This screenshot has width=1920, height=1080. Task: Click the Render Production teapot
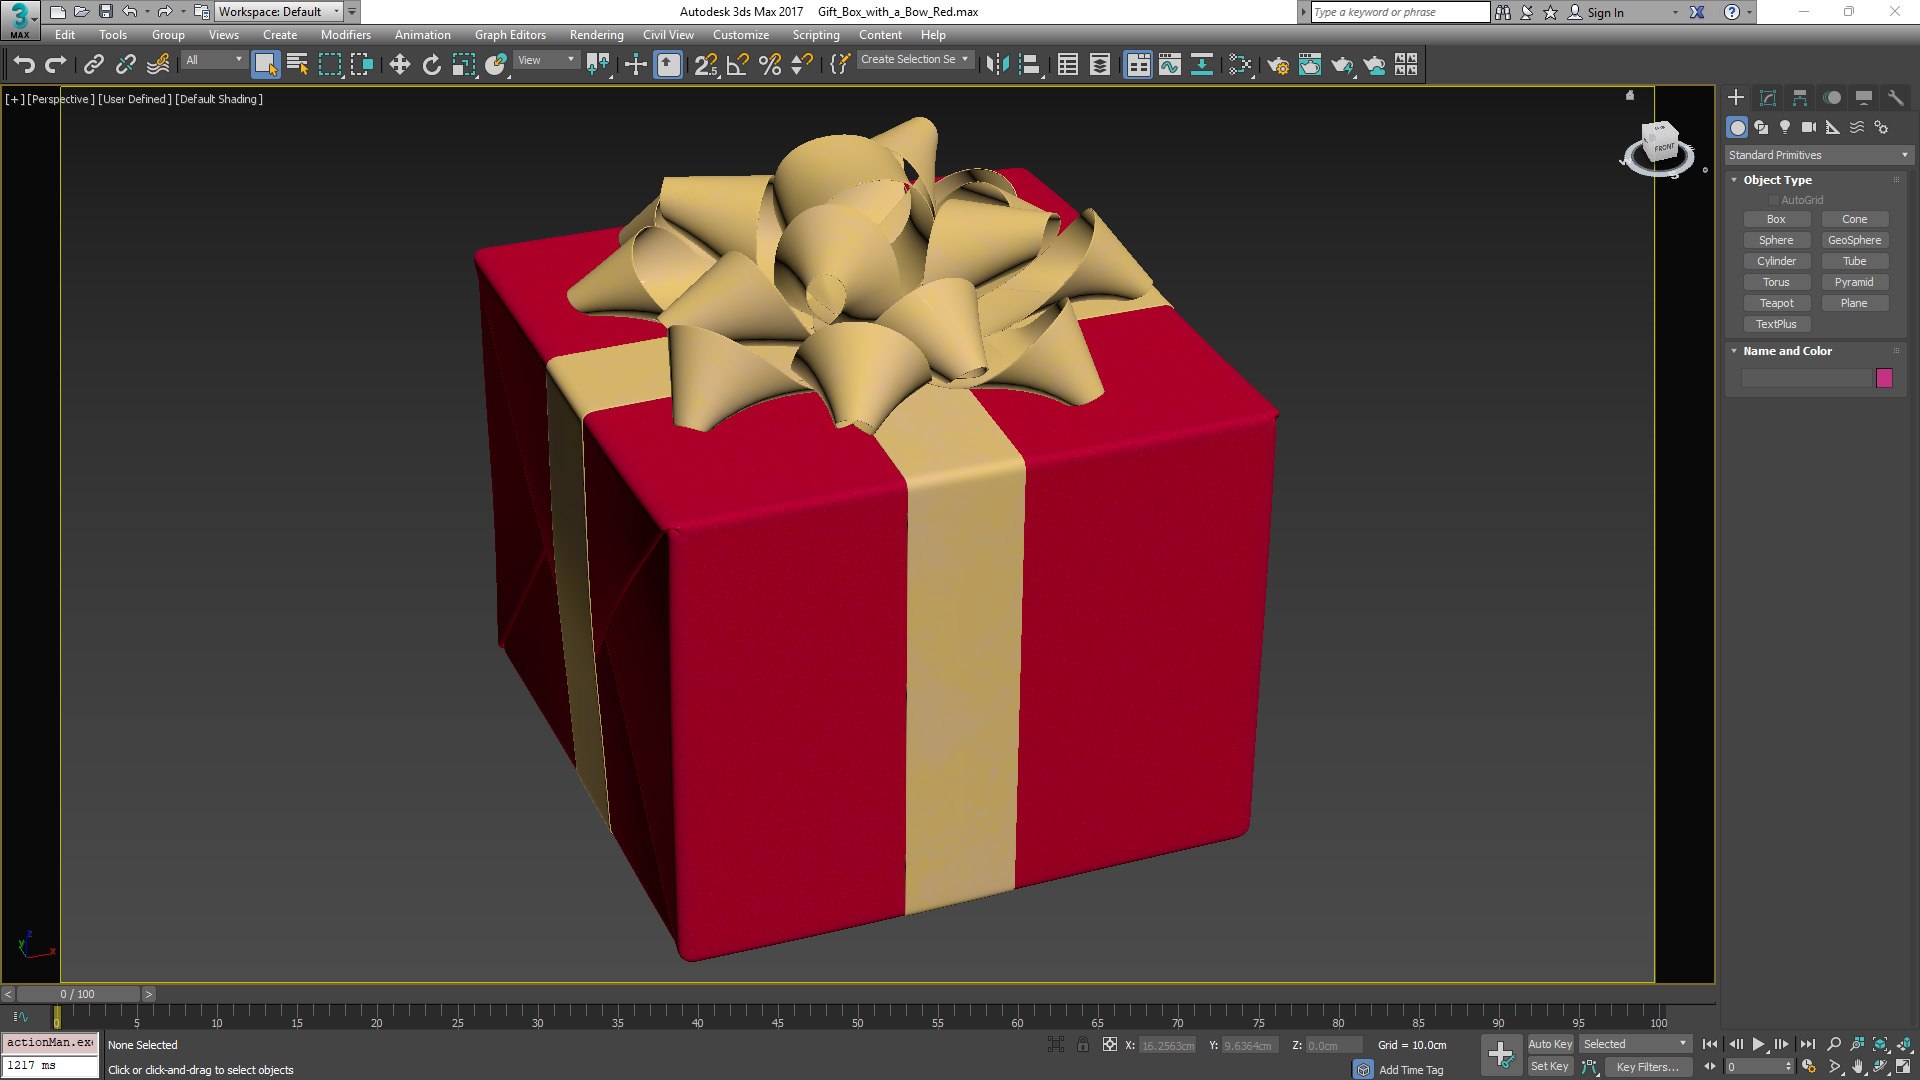[1342, 65]
